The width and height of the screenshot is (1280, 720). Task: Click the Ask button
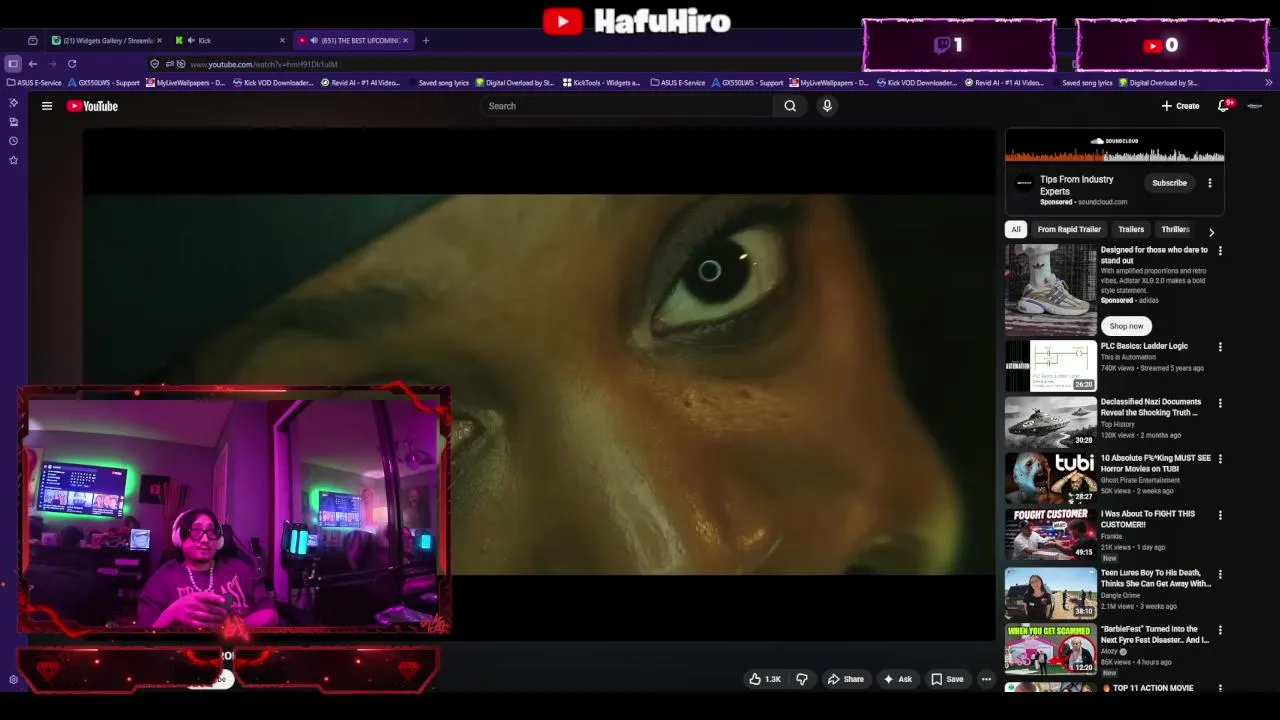tap(897, 679)
